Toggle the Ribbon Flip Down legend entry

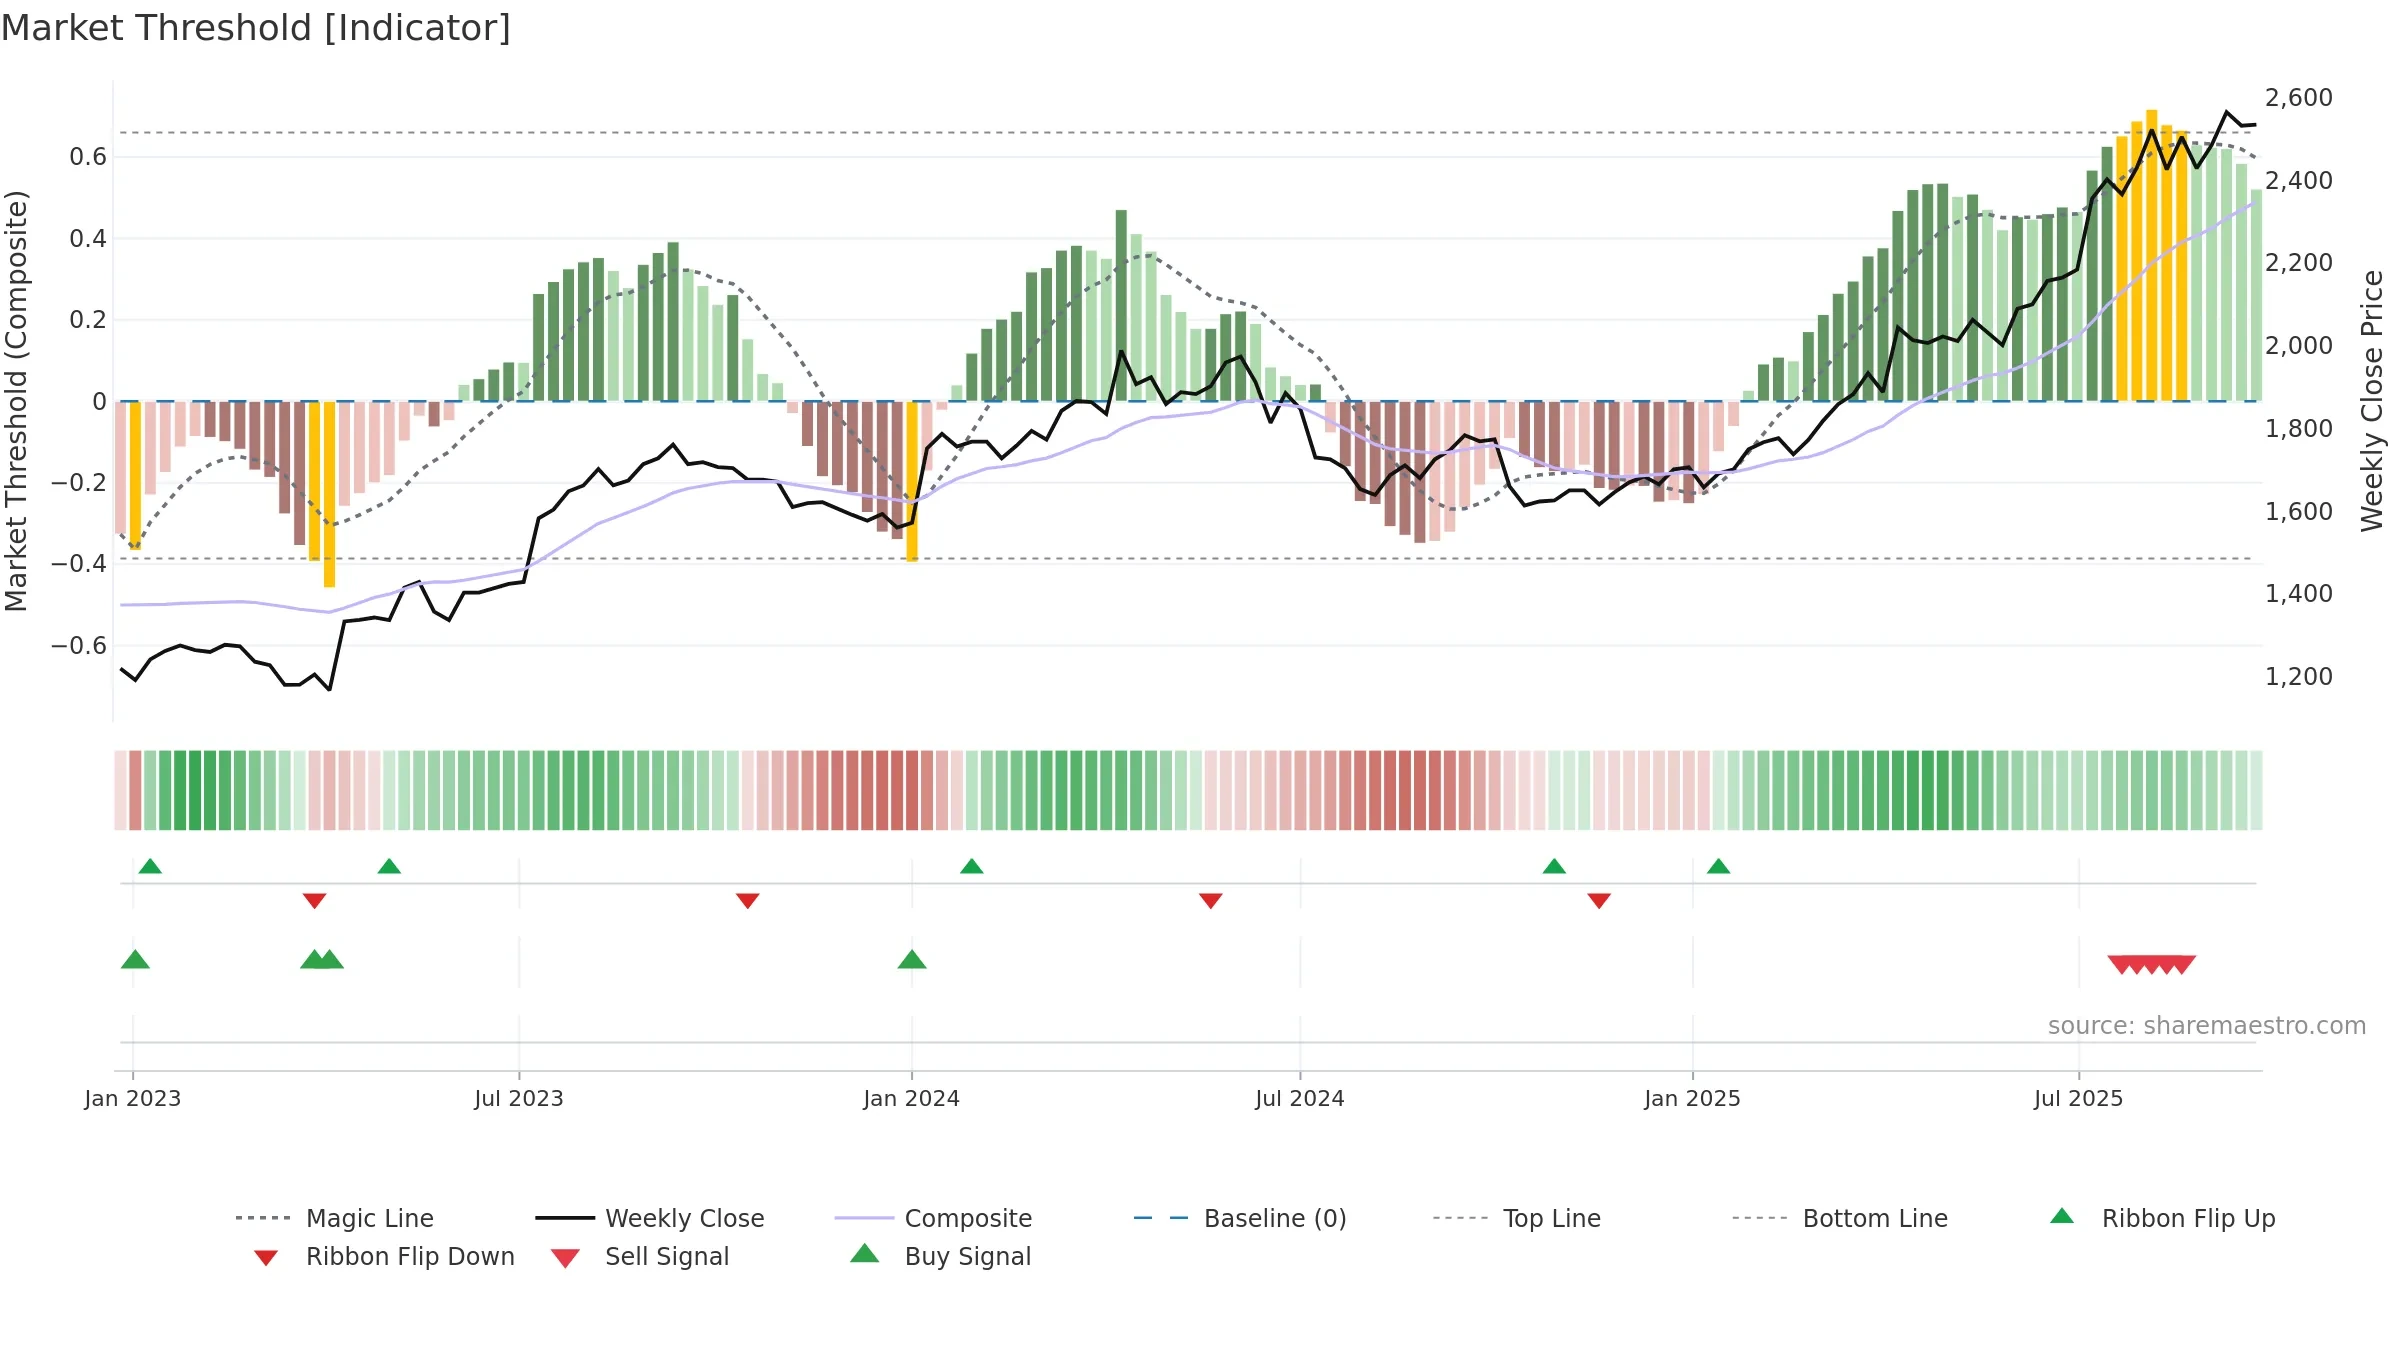coord(383,1256)
